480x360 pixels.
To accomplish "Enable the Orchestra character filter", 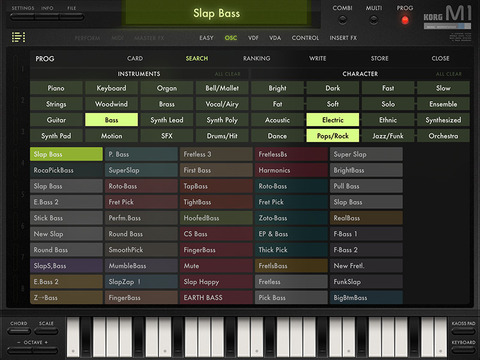I will (443, 136).
